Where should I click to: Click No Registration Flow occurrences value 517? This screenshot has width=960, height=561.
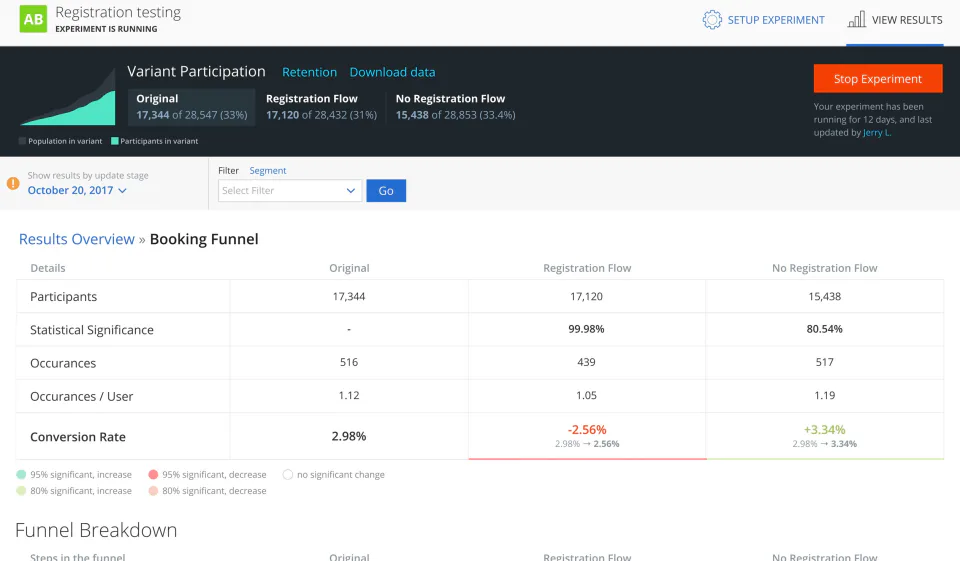[825, 363]
